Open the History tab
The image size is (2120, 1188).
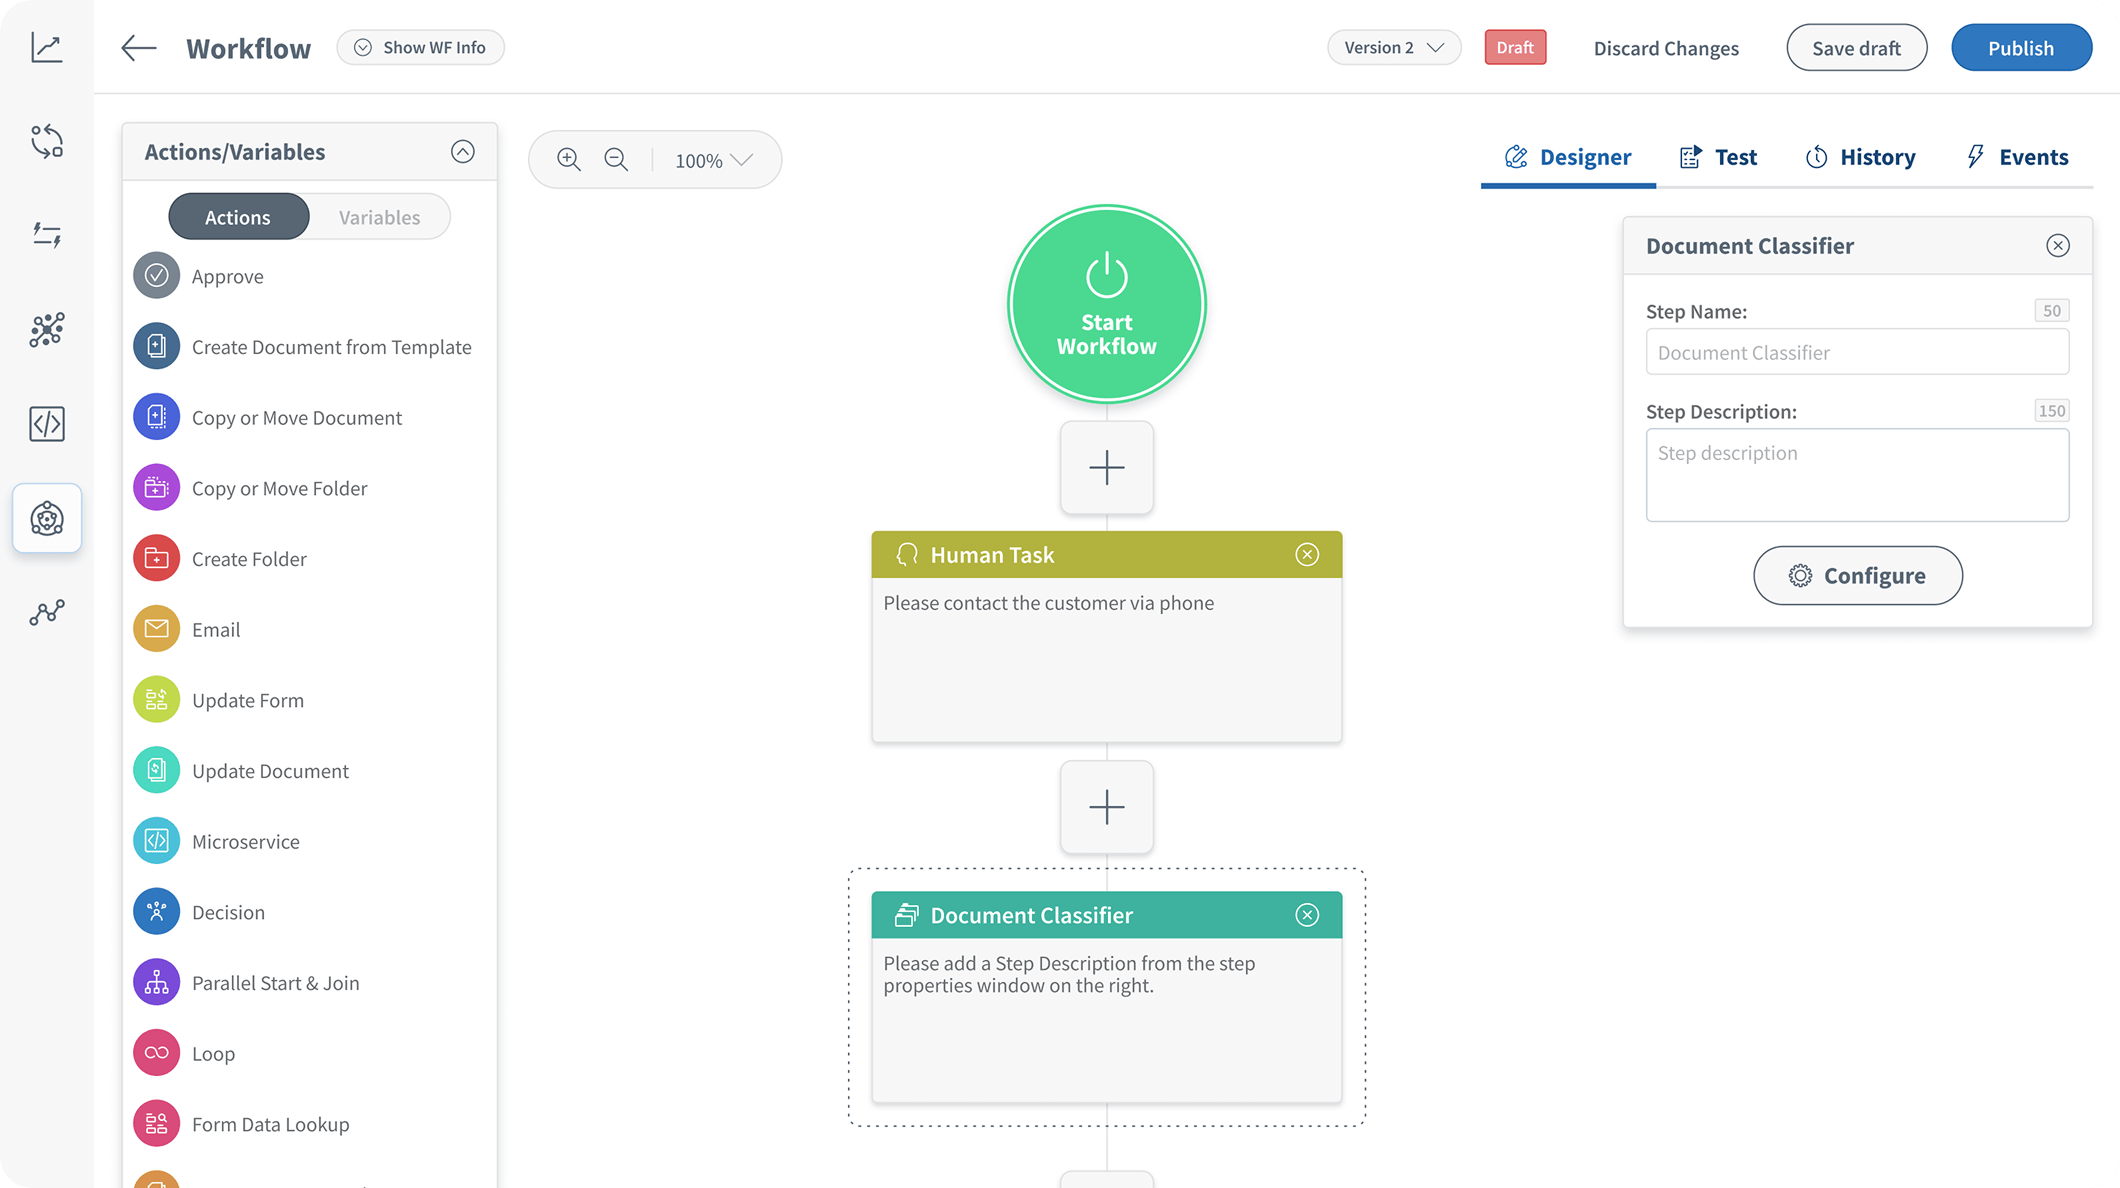click(x=1860, y=157)
